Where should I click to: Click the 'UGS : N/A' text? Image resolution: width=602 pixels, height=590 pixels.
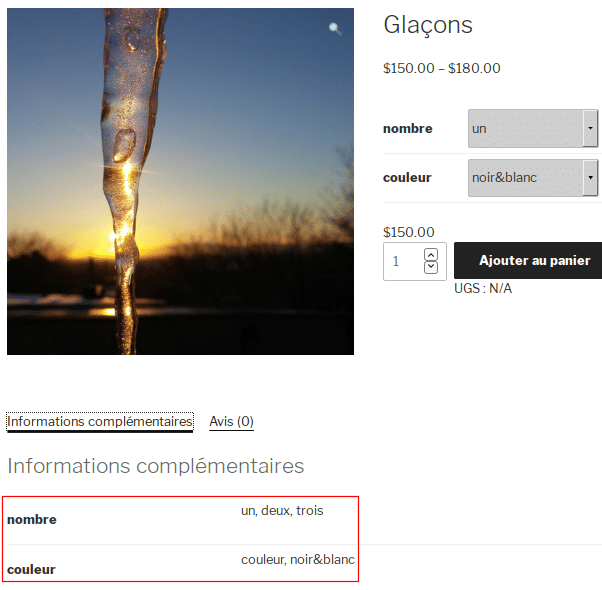[x=483, y=288]
